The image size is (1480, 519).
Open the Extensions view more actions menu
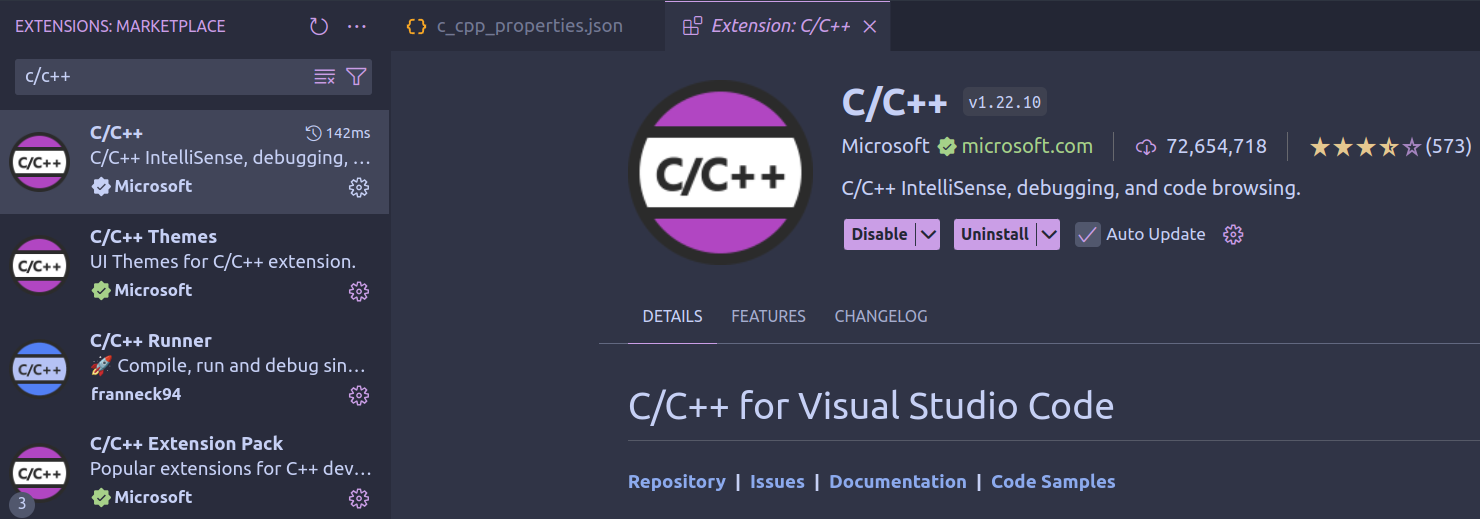(x=357, y=27)
